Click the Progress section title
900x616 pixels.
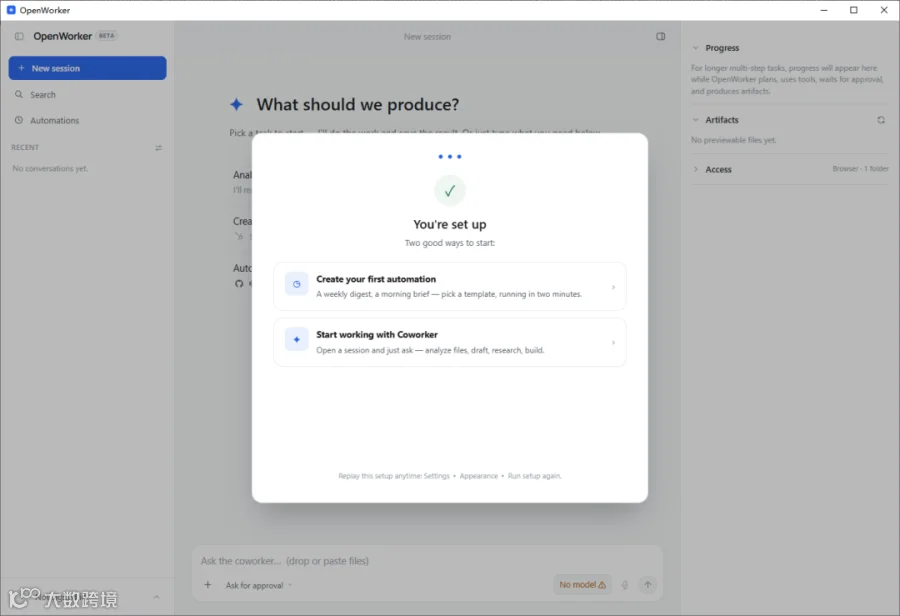722,48
